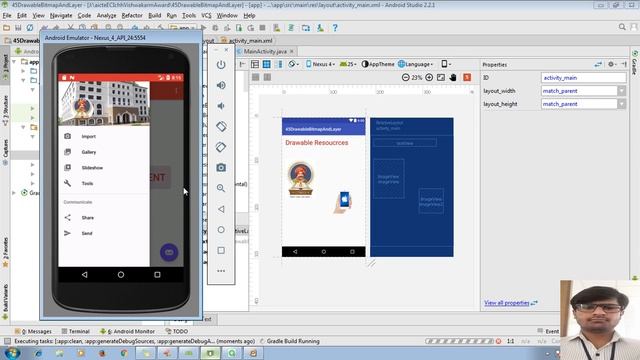Open the VCS menu

coord(206,16)
